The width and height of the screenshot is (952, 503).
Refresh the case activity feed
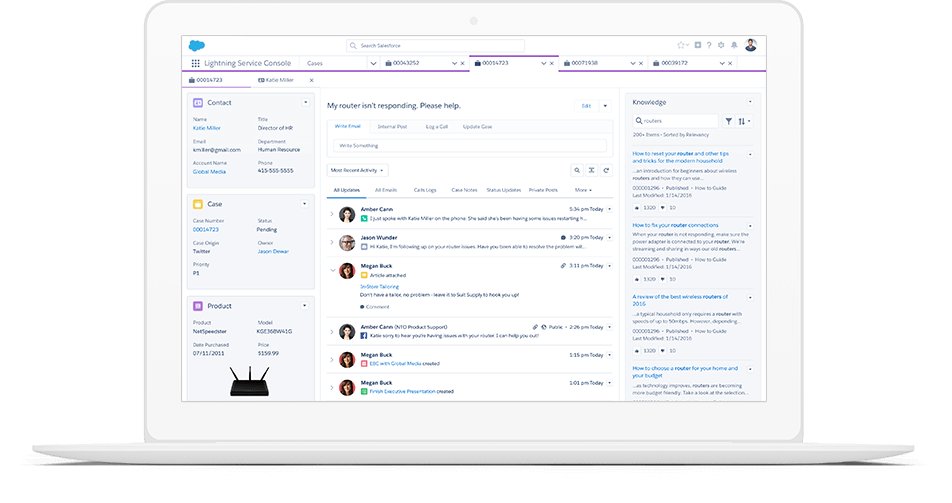tap(606, 171)
